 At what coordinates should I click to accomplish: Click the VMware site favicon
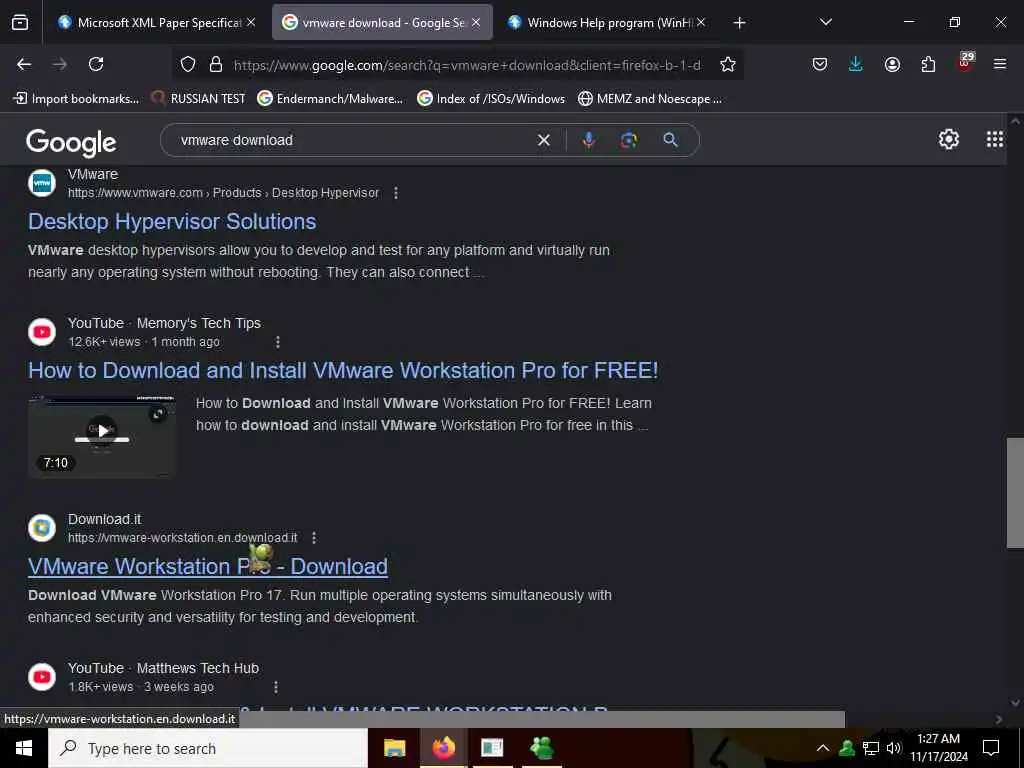(42, 184)
